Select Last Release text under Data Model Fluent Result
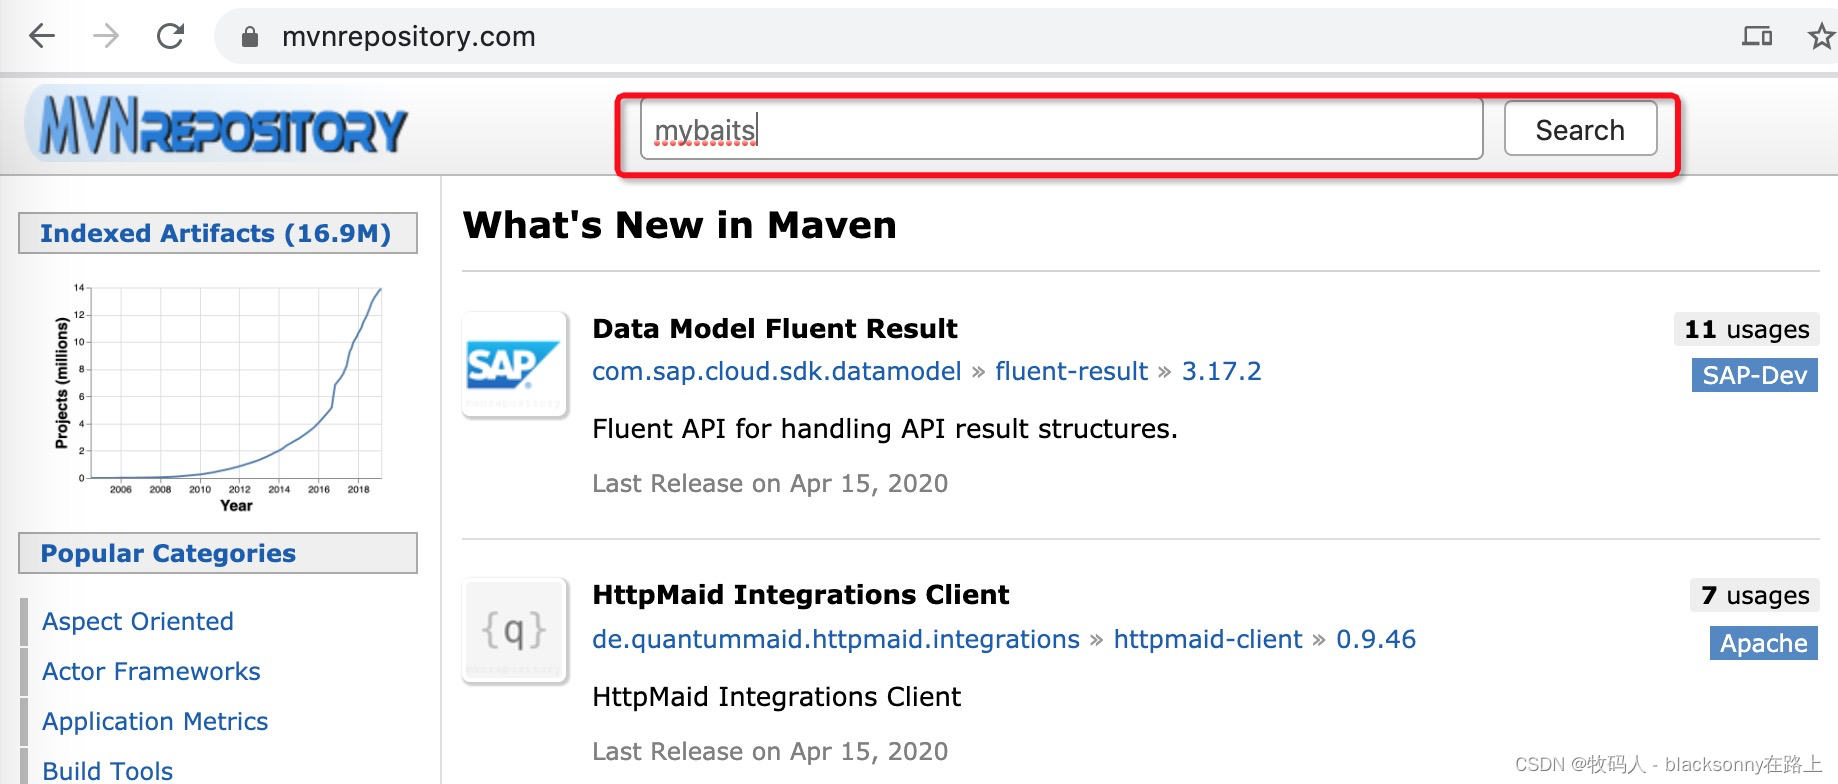 770,483
